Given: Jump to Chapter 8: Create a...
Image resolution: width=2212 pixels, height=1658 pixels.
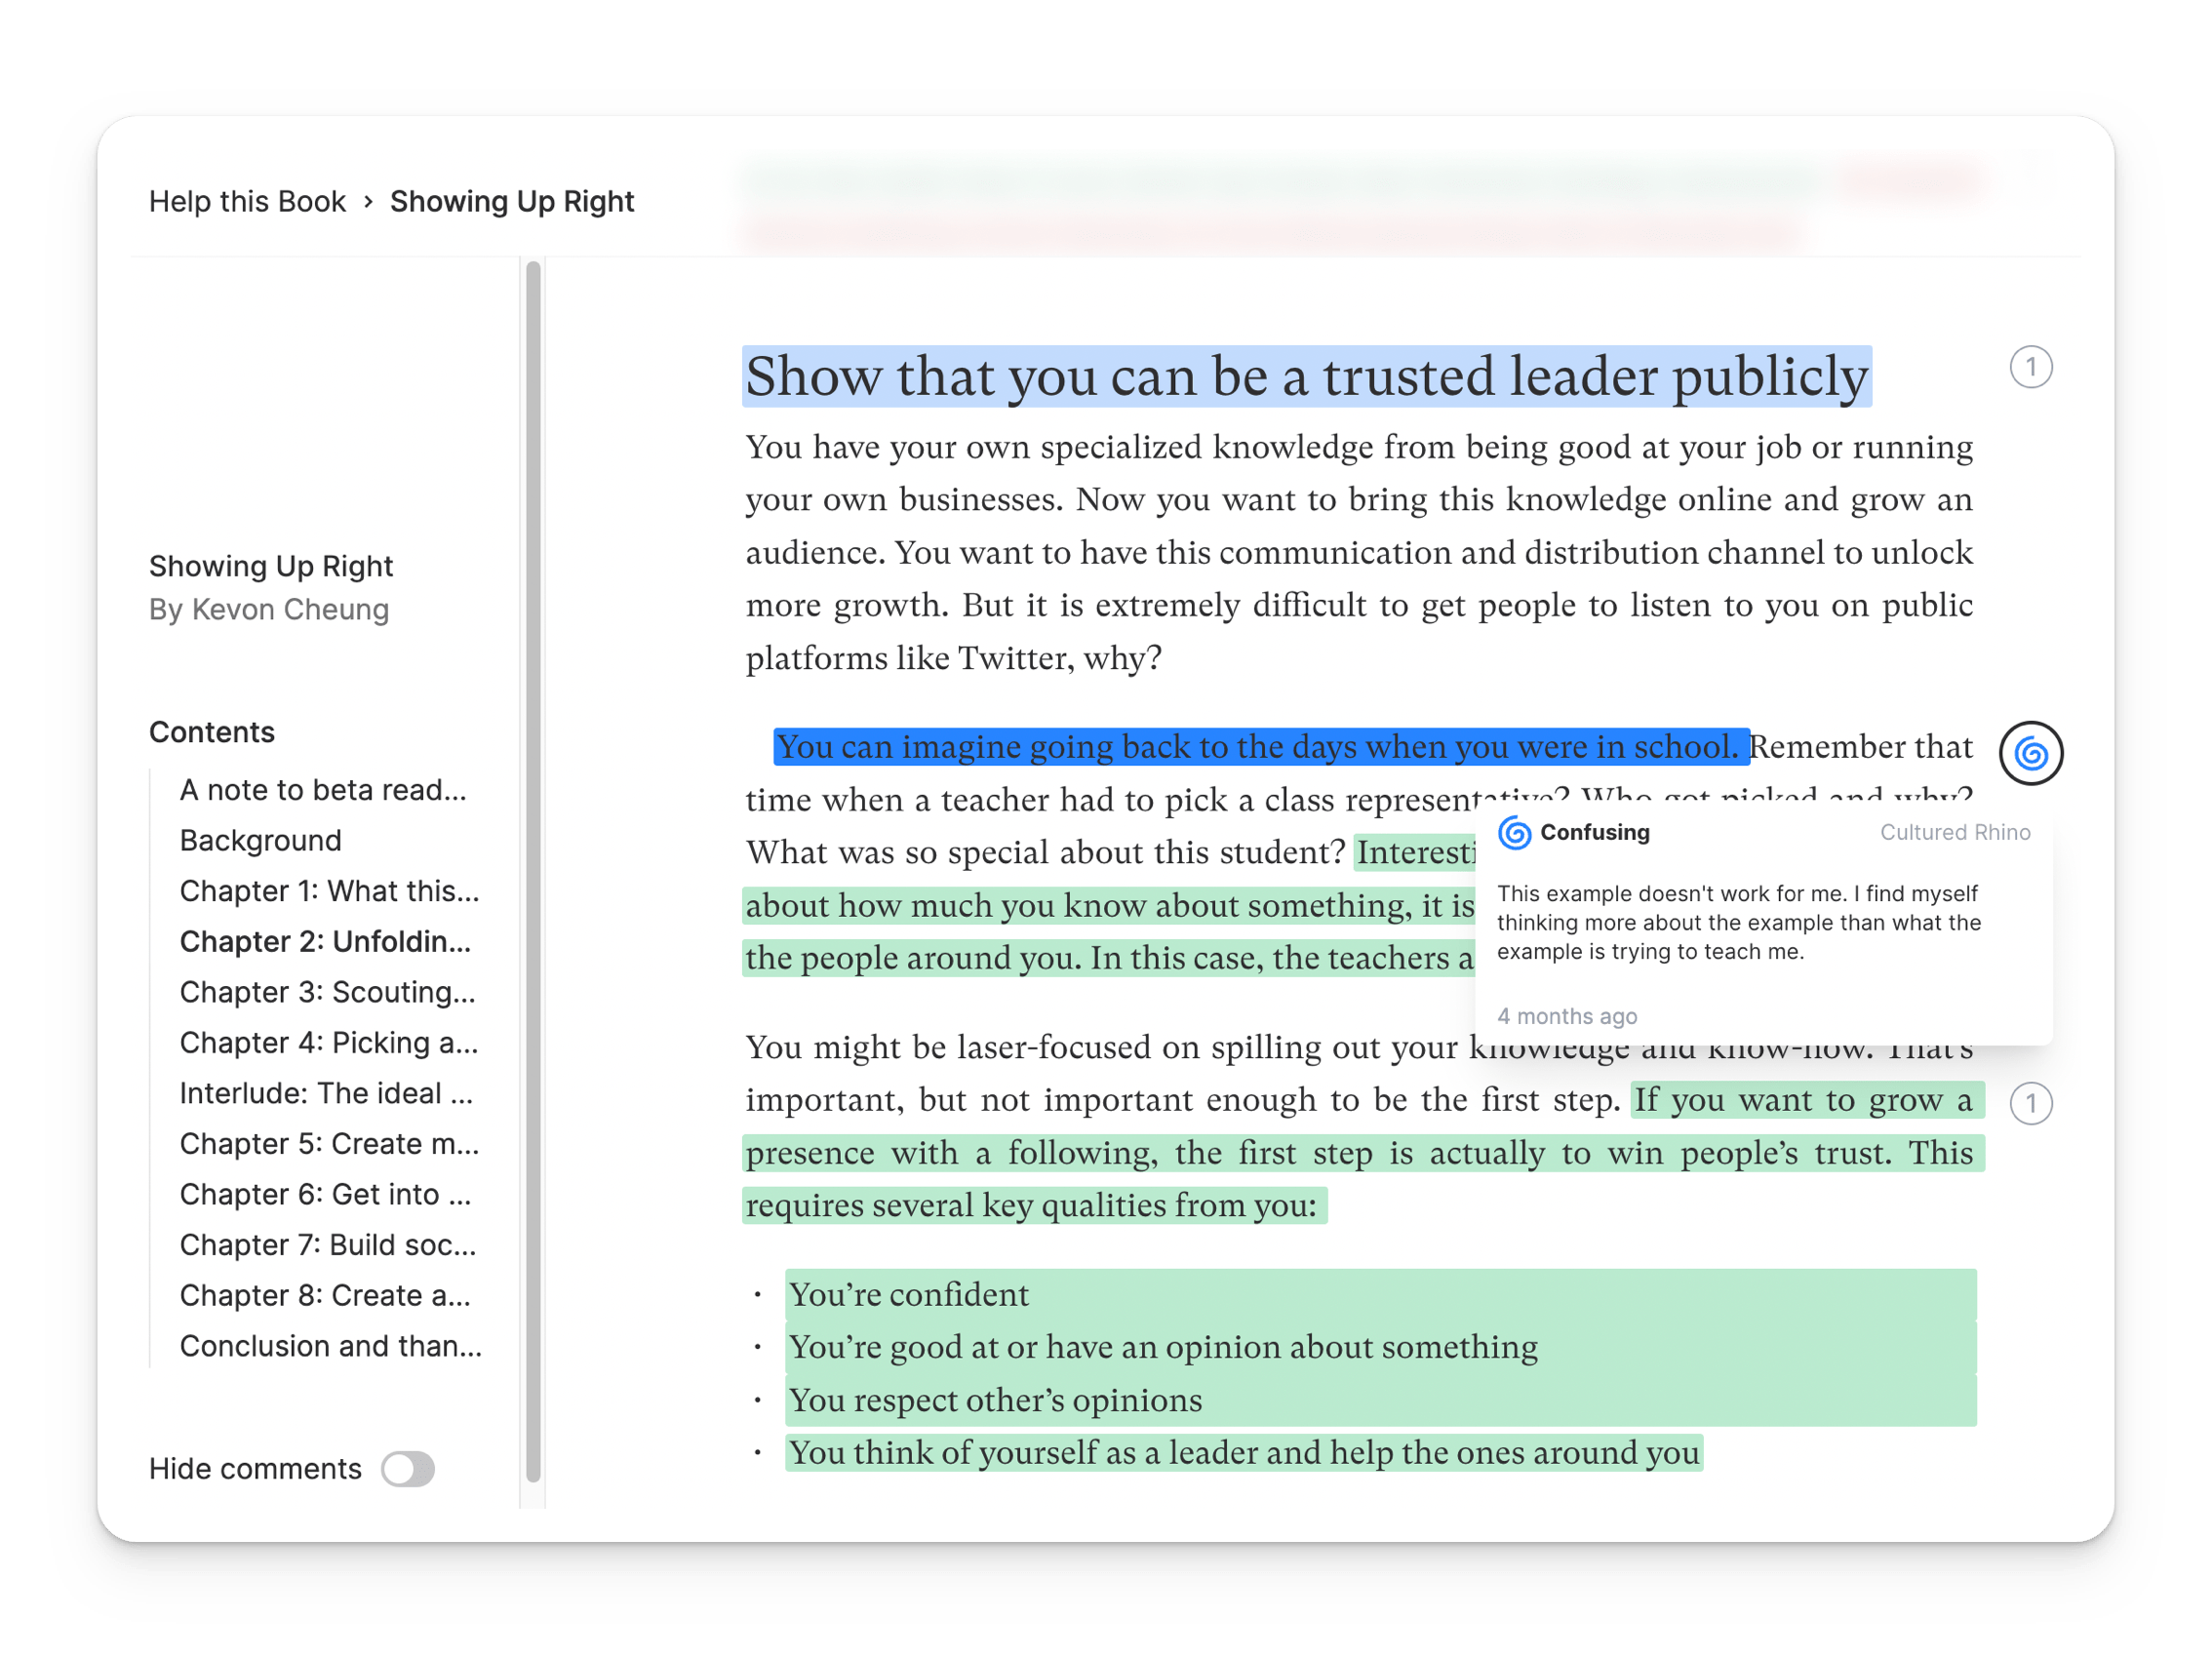Looking at the screenshot, I should (x=324, y=1296).
